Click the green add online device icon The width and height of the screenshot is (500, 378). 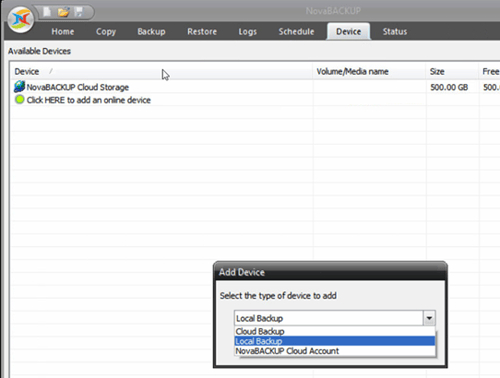pos(20,99)
